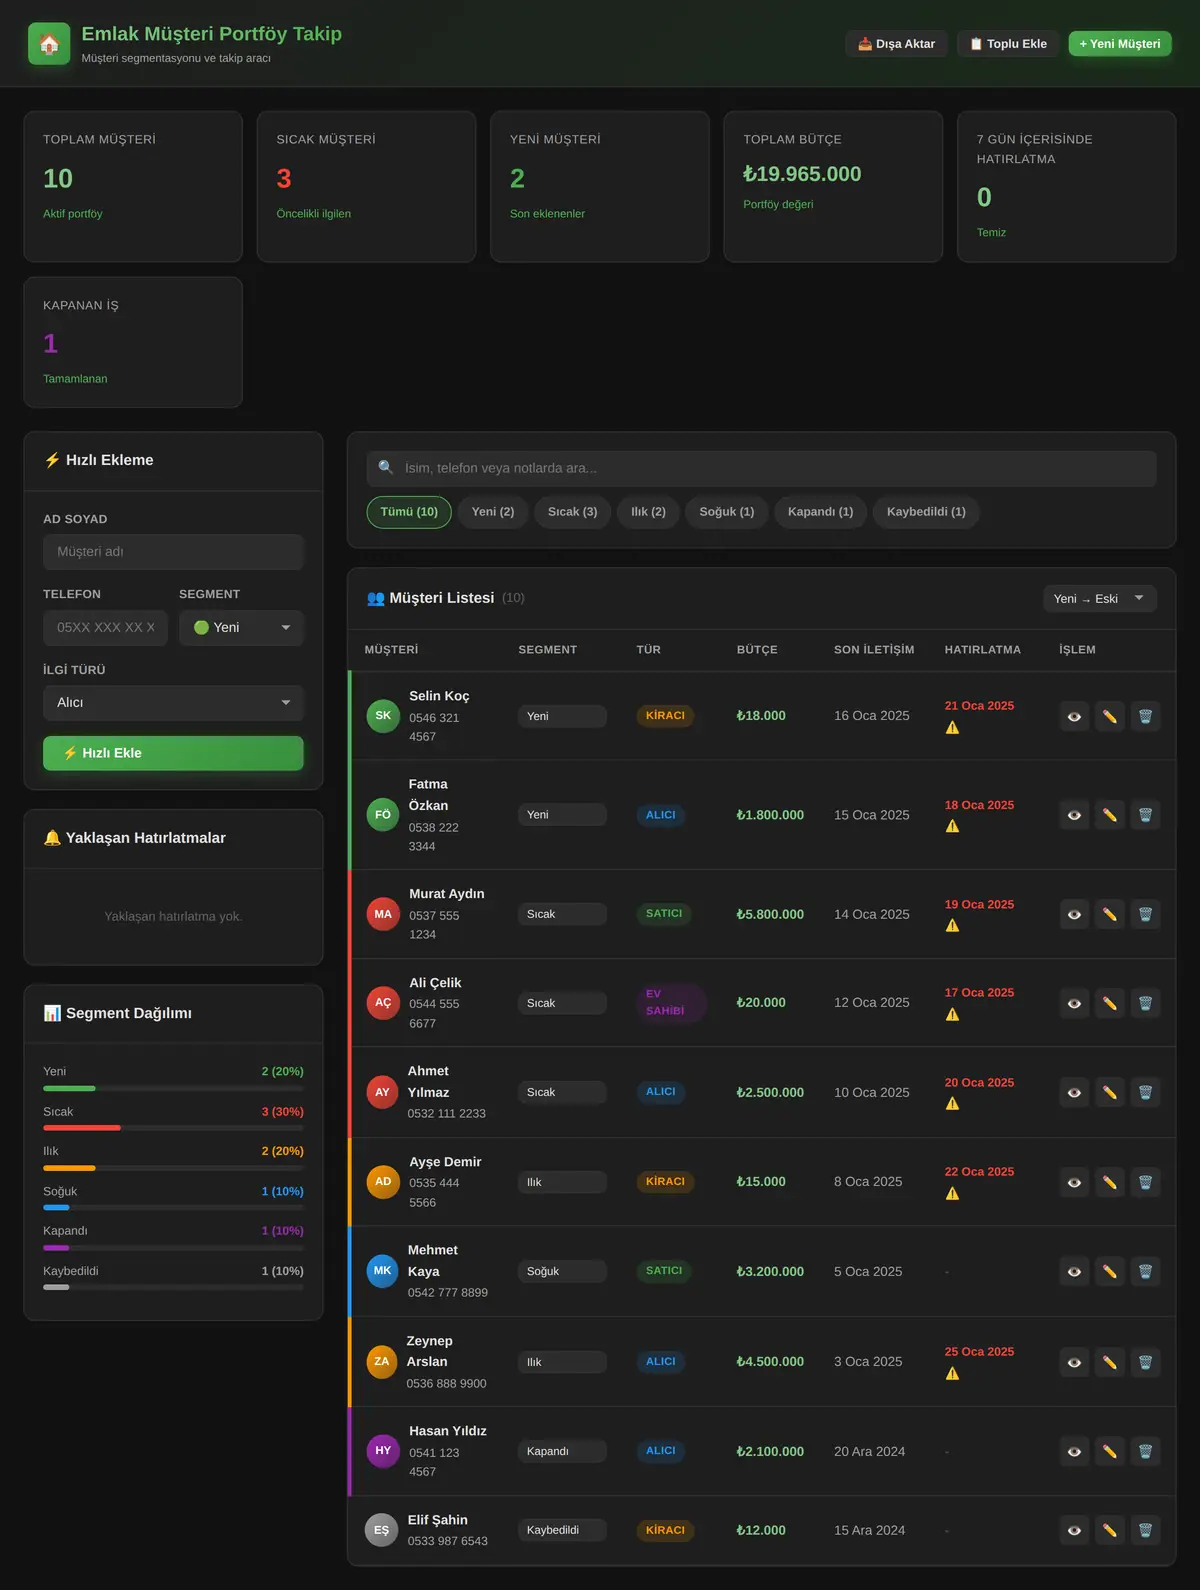Viewport: 1200px width, 1590px height.
Task: View Ali Çelik's record with the eye icon
Action: 1074,1003
